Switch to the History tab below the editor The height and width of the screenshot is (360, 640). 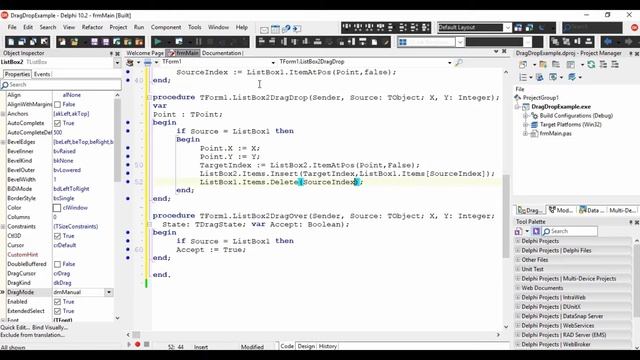[x=327, y=346]
